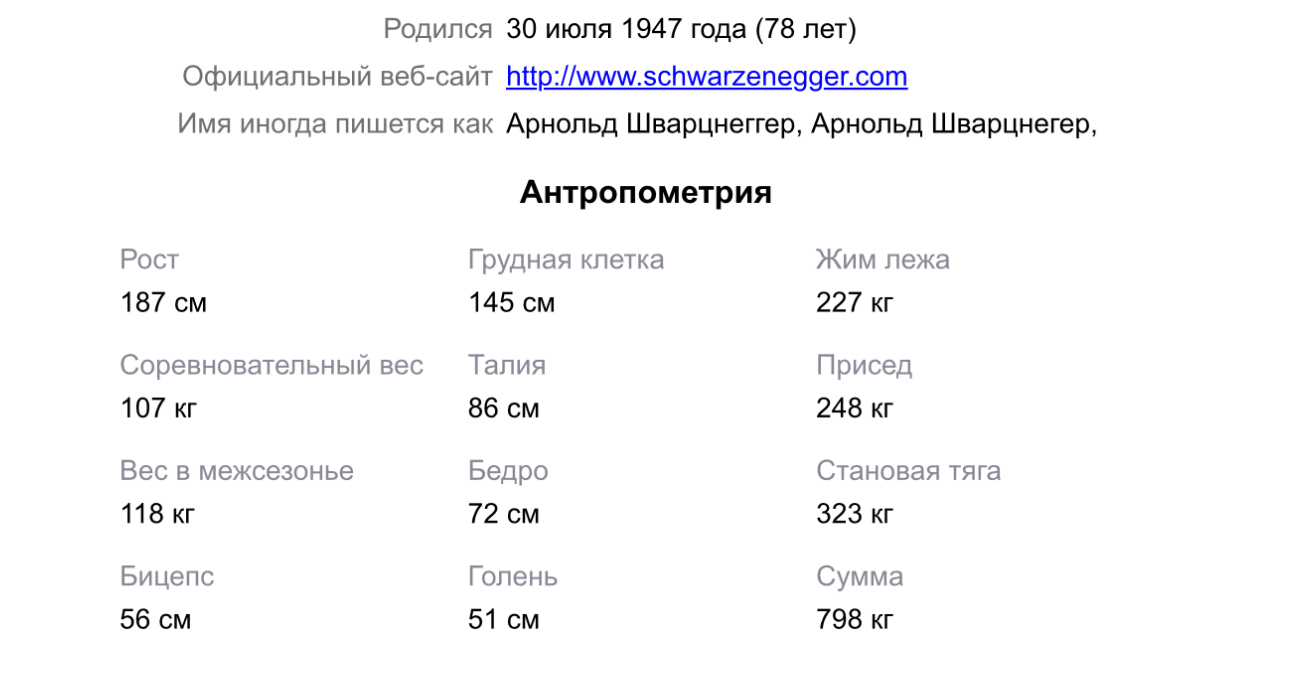This screenshot has width=1301, height=681.
Task: Select the Бицепс value 56 см
Action: point(155,620)
